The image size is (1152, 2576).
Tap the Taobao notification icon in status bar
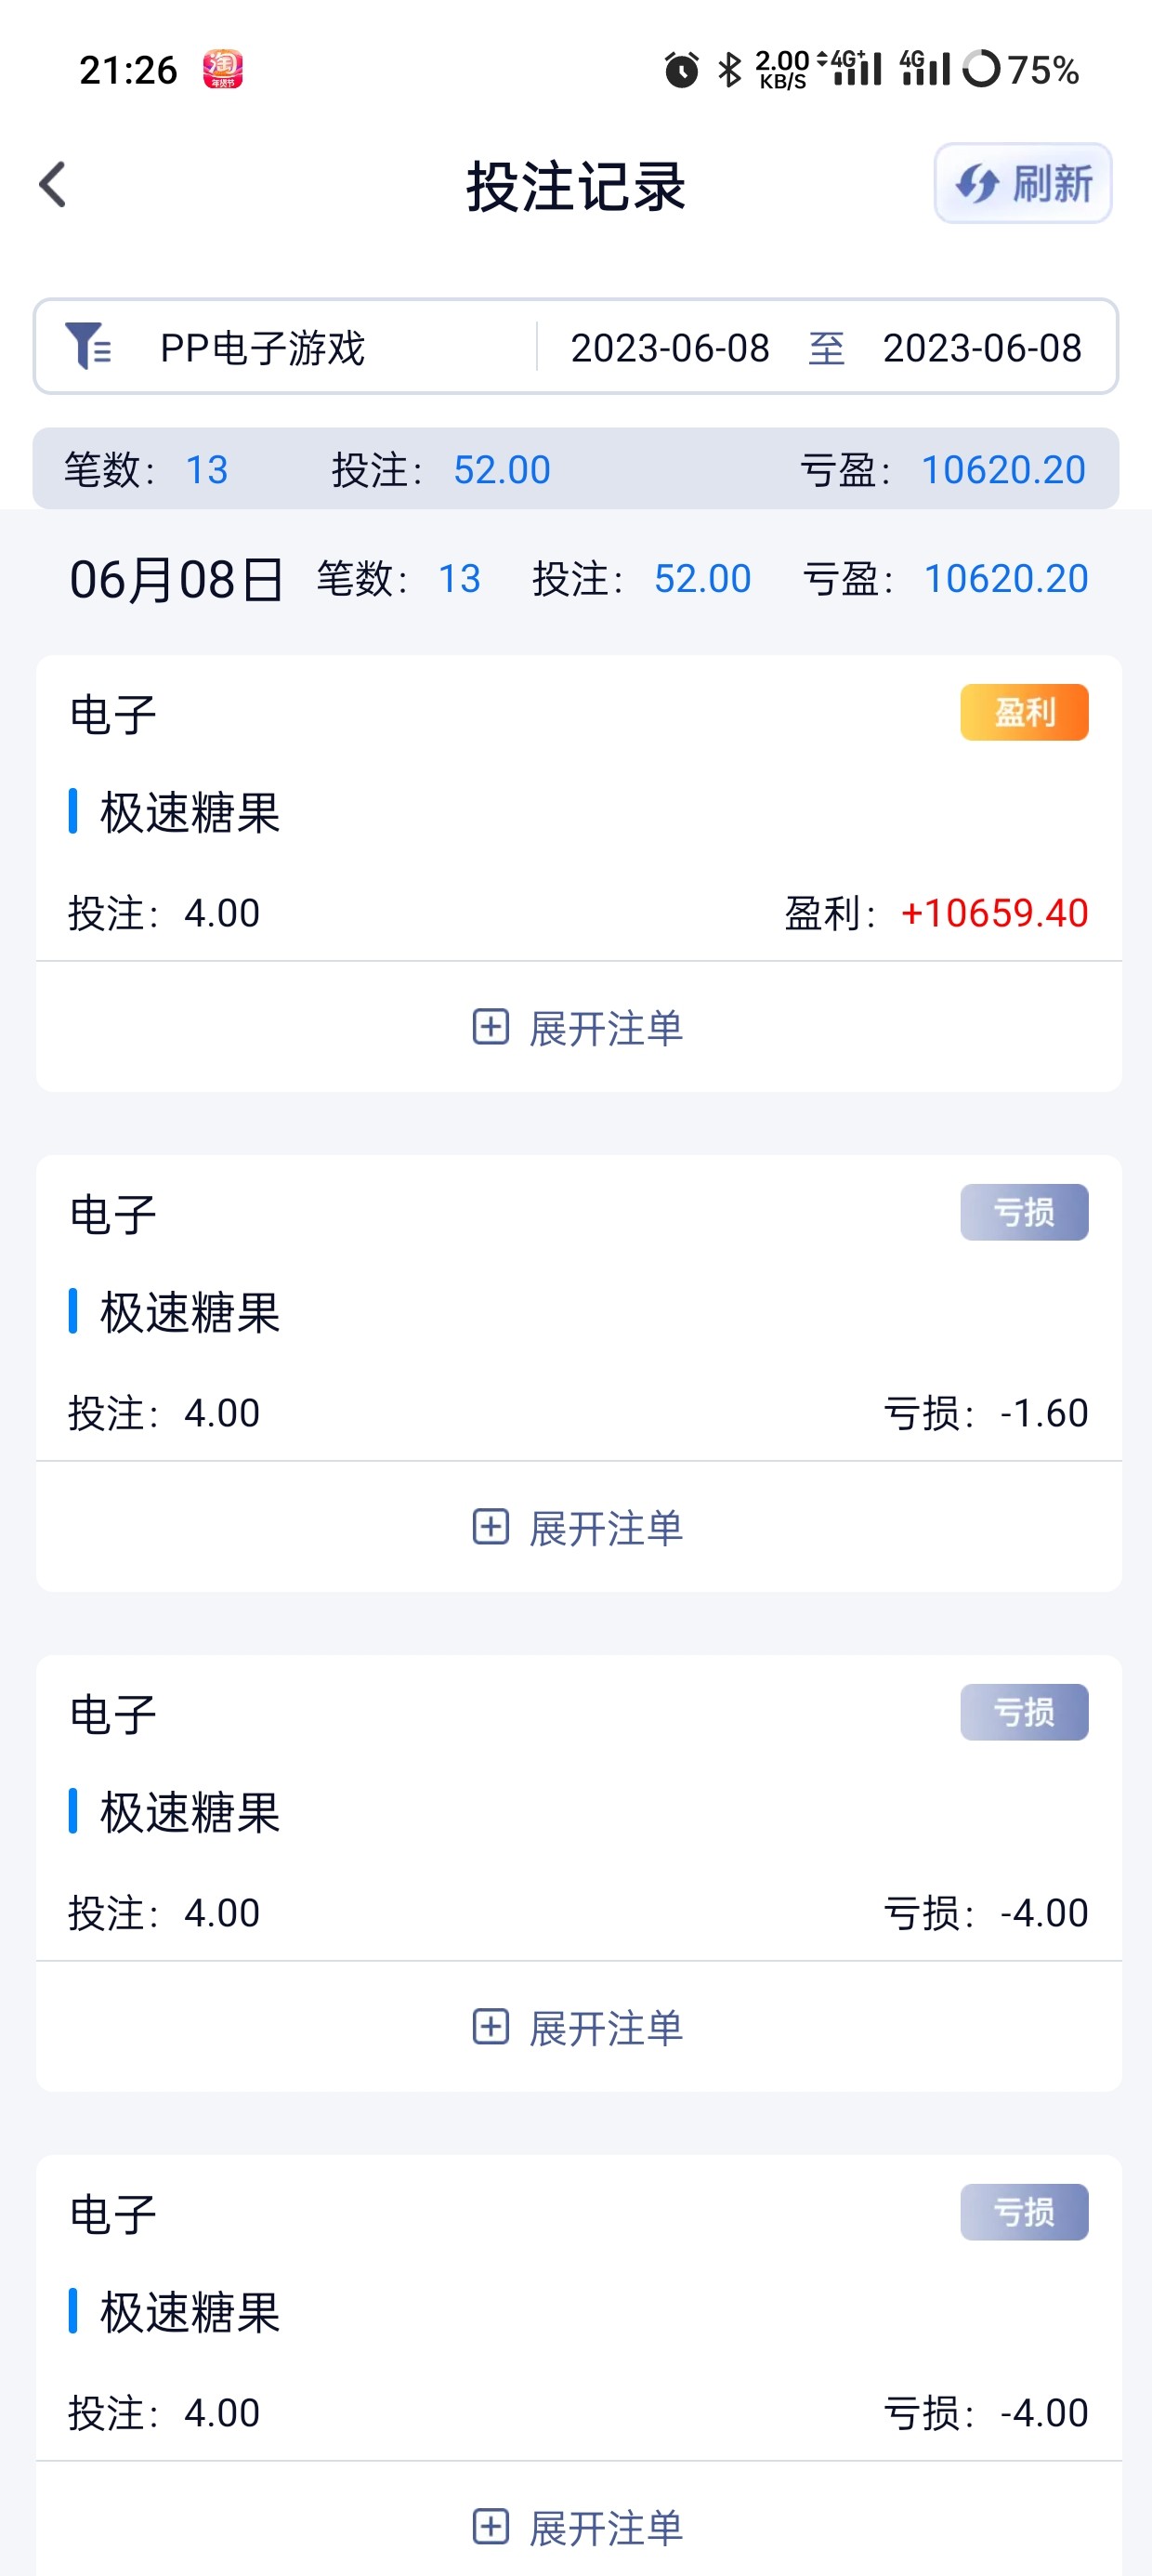223,69
